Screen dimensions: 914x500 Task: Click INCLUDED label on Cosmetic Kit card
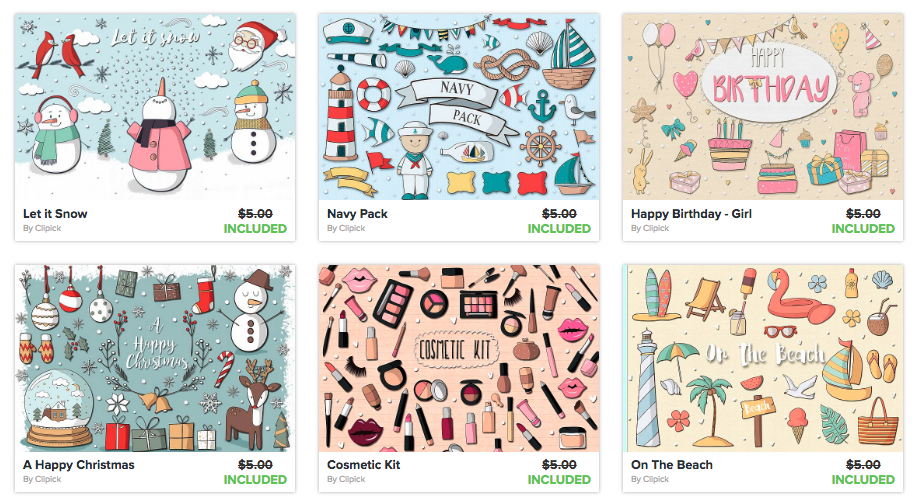tap(559, 480)
